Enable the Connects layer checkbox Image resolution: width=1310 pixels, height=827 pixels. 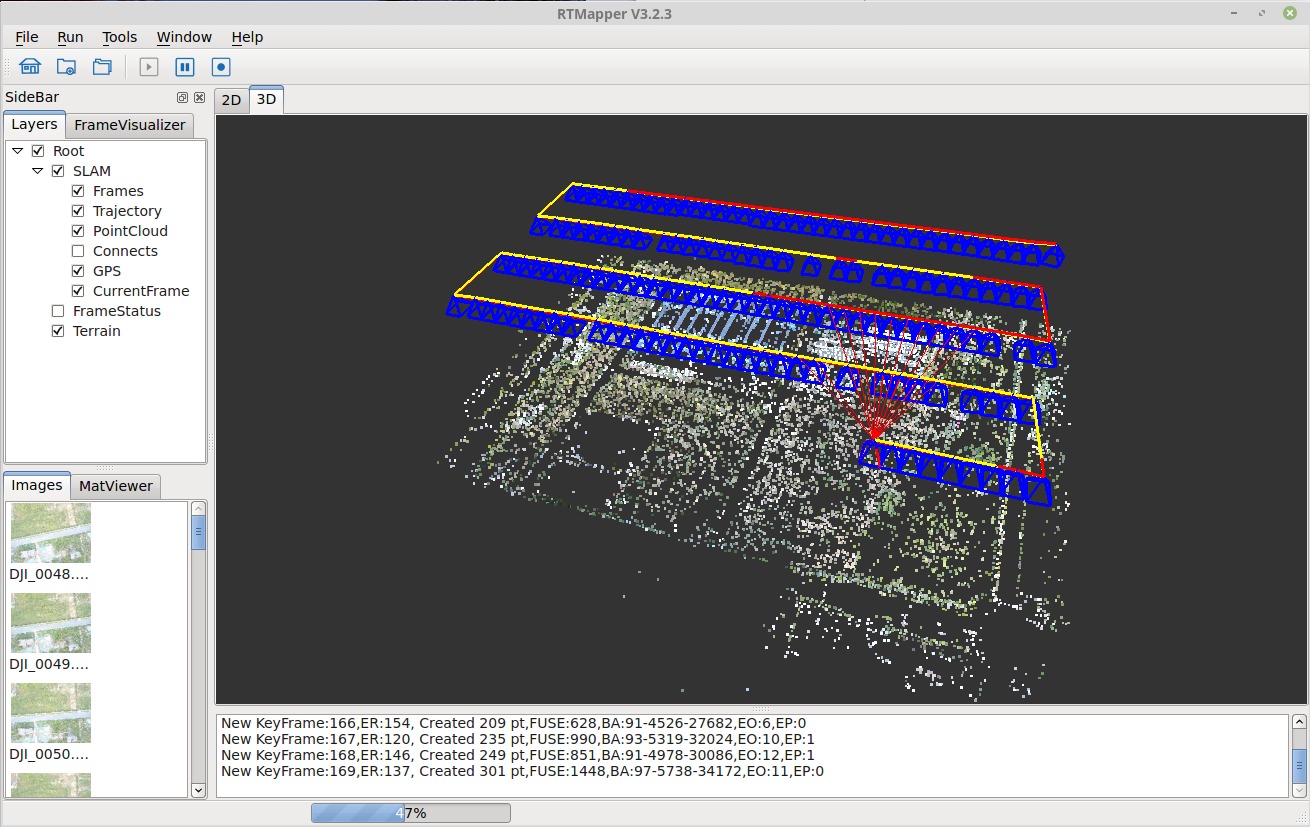tap(78, 251)
